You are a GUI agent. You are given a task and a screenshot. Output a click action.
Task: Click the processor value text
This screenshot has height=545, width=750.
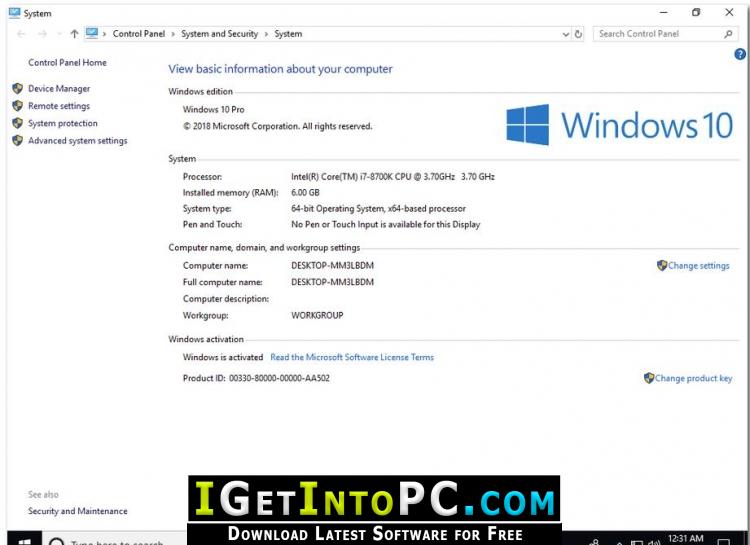[393, 177]
